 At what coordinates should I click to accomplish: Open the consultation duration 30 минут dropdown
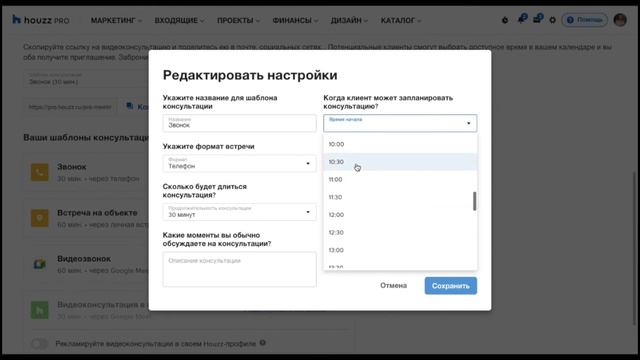[239, 212]
